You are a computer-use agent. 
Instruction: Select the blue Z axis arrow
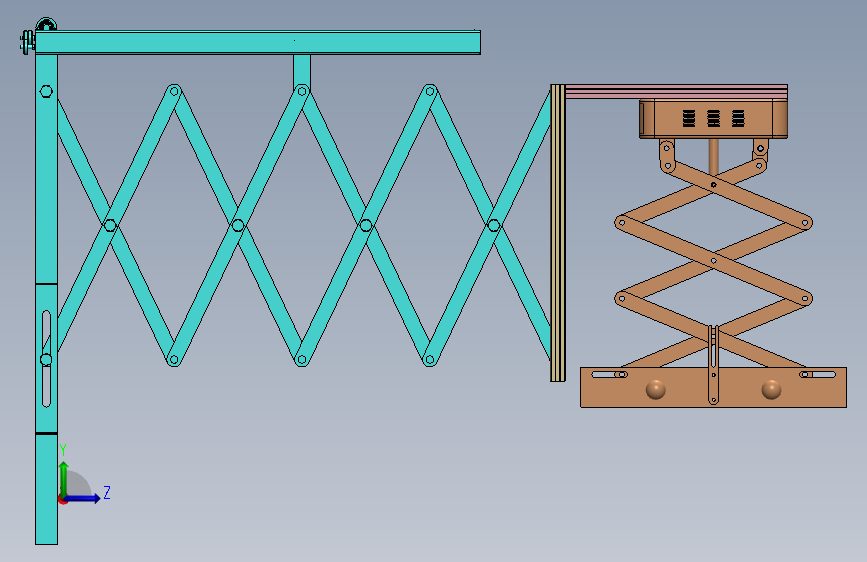tap(82, 498)
